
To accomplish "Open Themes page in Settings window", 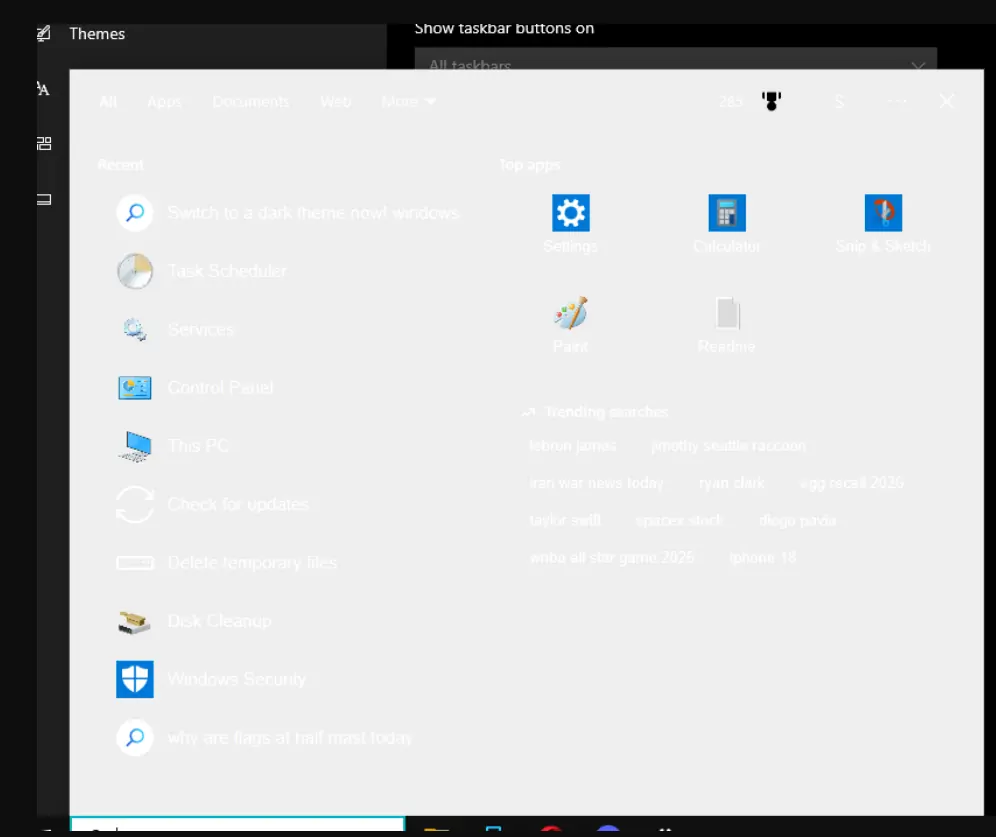I will point(97,34).
